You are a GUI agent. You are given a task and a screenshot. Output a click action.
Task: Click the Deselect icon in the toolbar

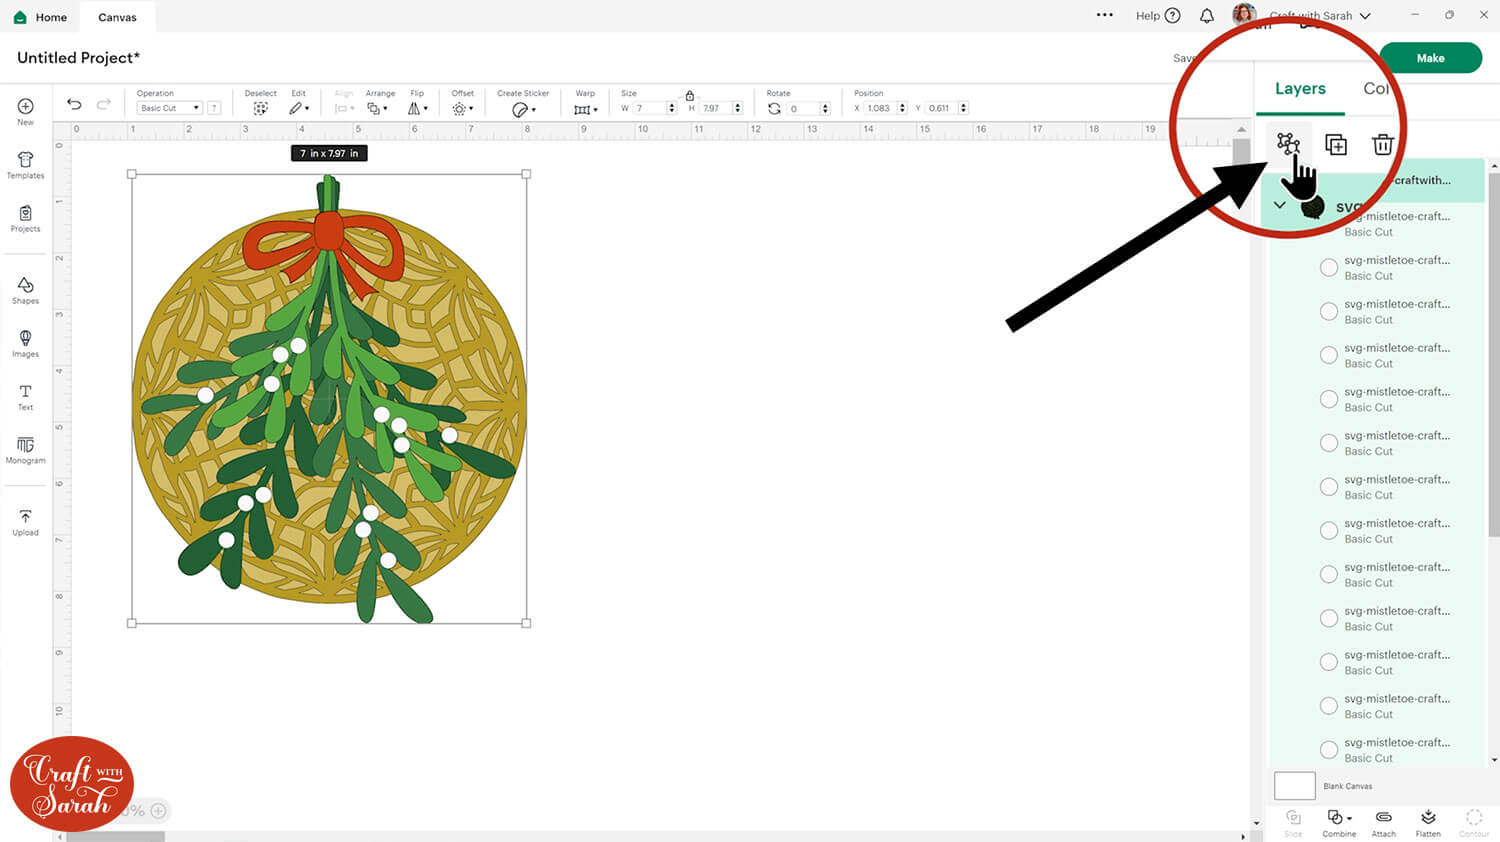click(260, 108)
